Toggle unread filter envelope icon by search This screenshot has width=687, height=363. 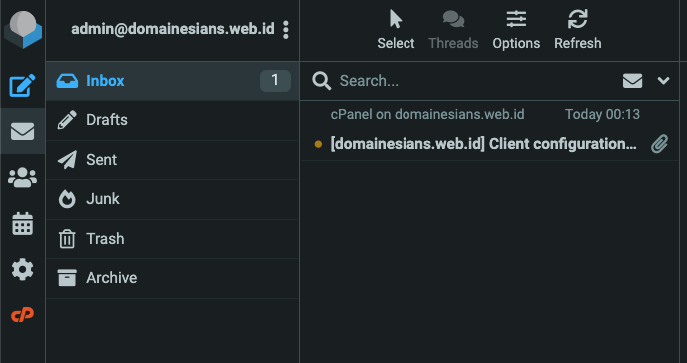632,81
